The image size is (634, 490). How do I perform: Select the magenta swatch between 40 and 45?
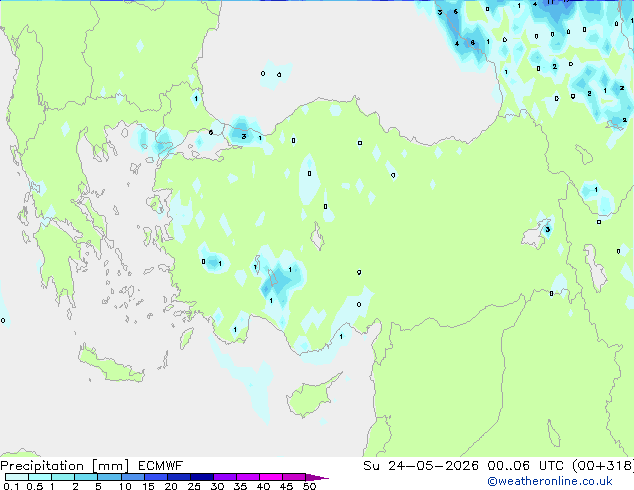pyautogui.click(x=271, y=477)
